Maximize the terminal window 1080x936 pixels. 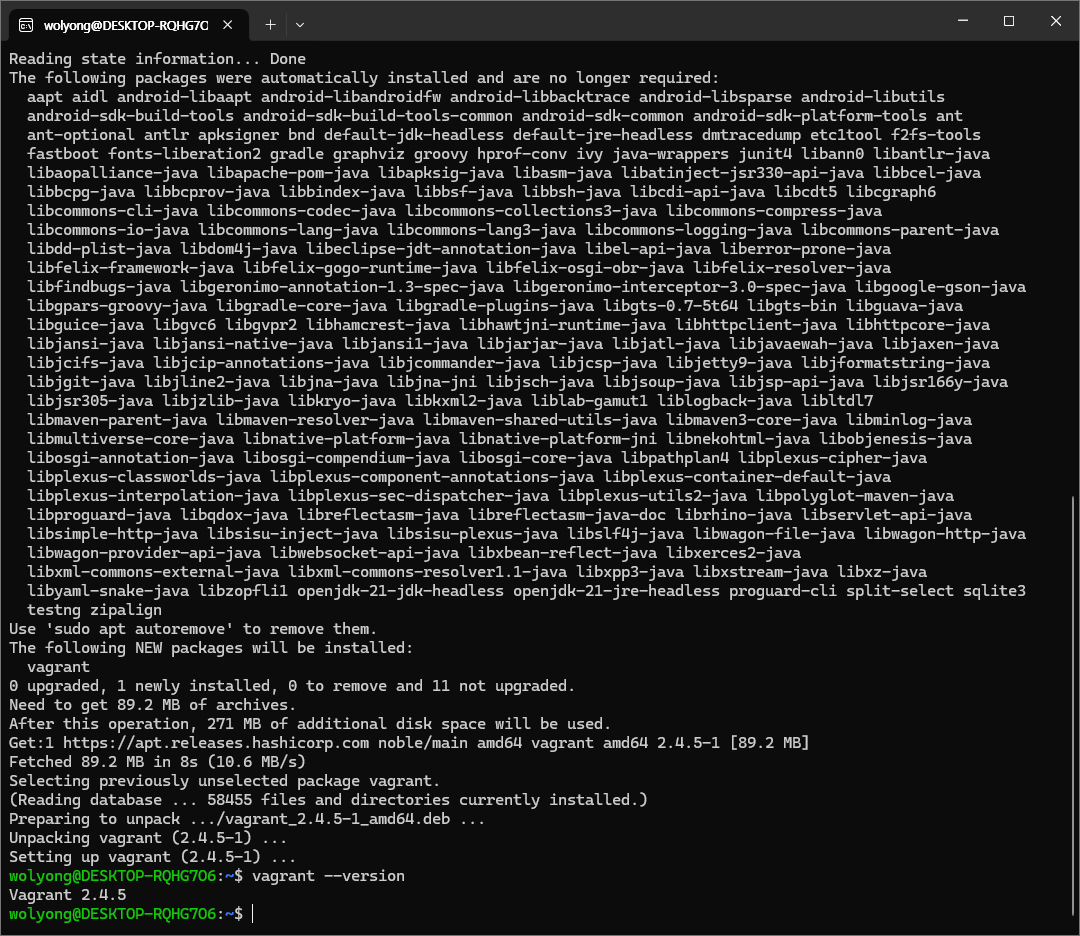pos(1009,22)
